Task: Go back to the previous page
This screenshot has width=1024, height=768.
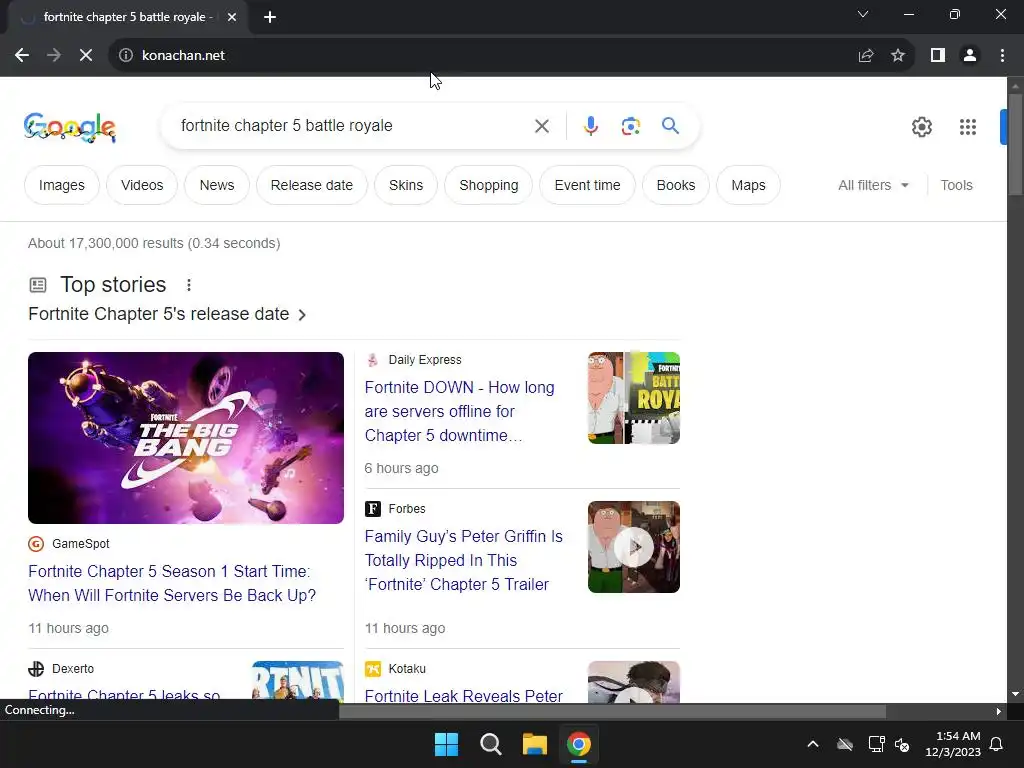Action: pyautogui.click(x=22, y=56)
